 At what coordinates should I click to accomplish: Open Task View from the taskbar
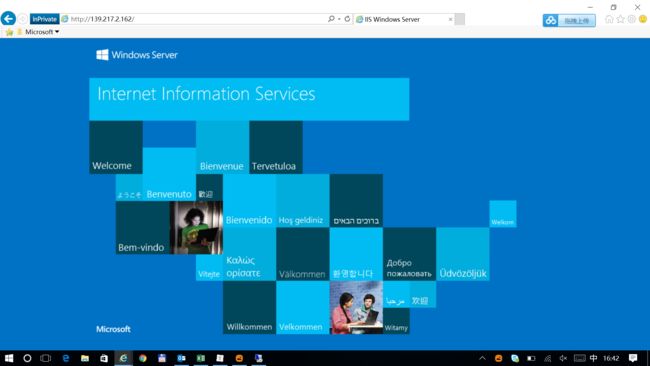point(46,358)
